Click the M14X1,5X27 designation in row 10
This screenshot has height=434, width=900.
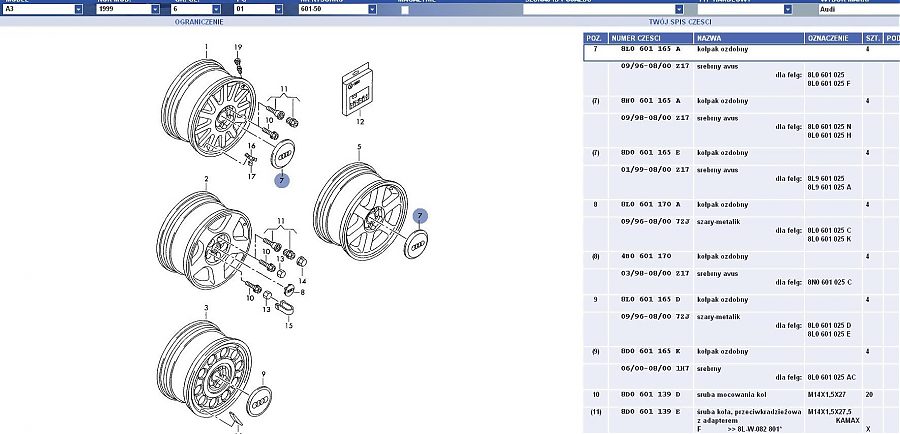pyautogui.click(x=829, y=395)
